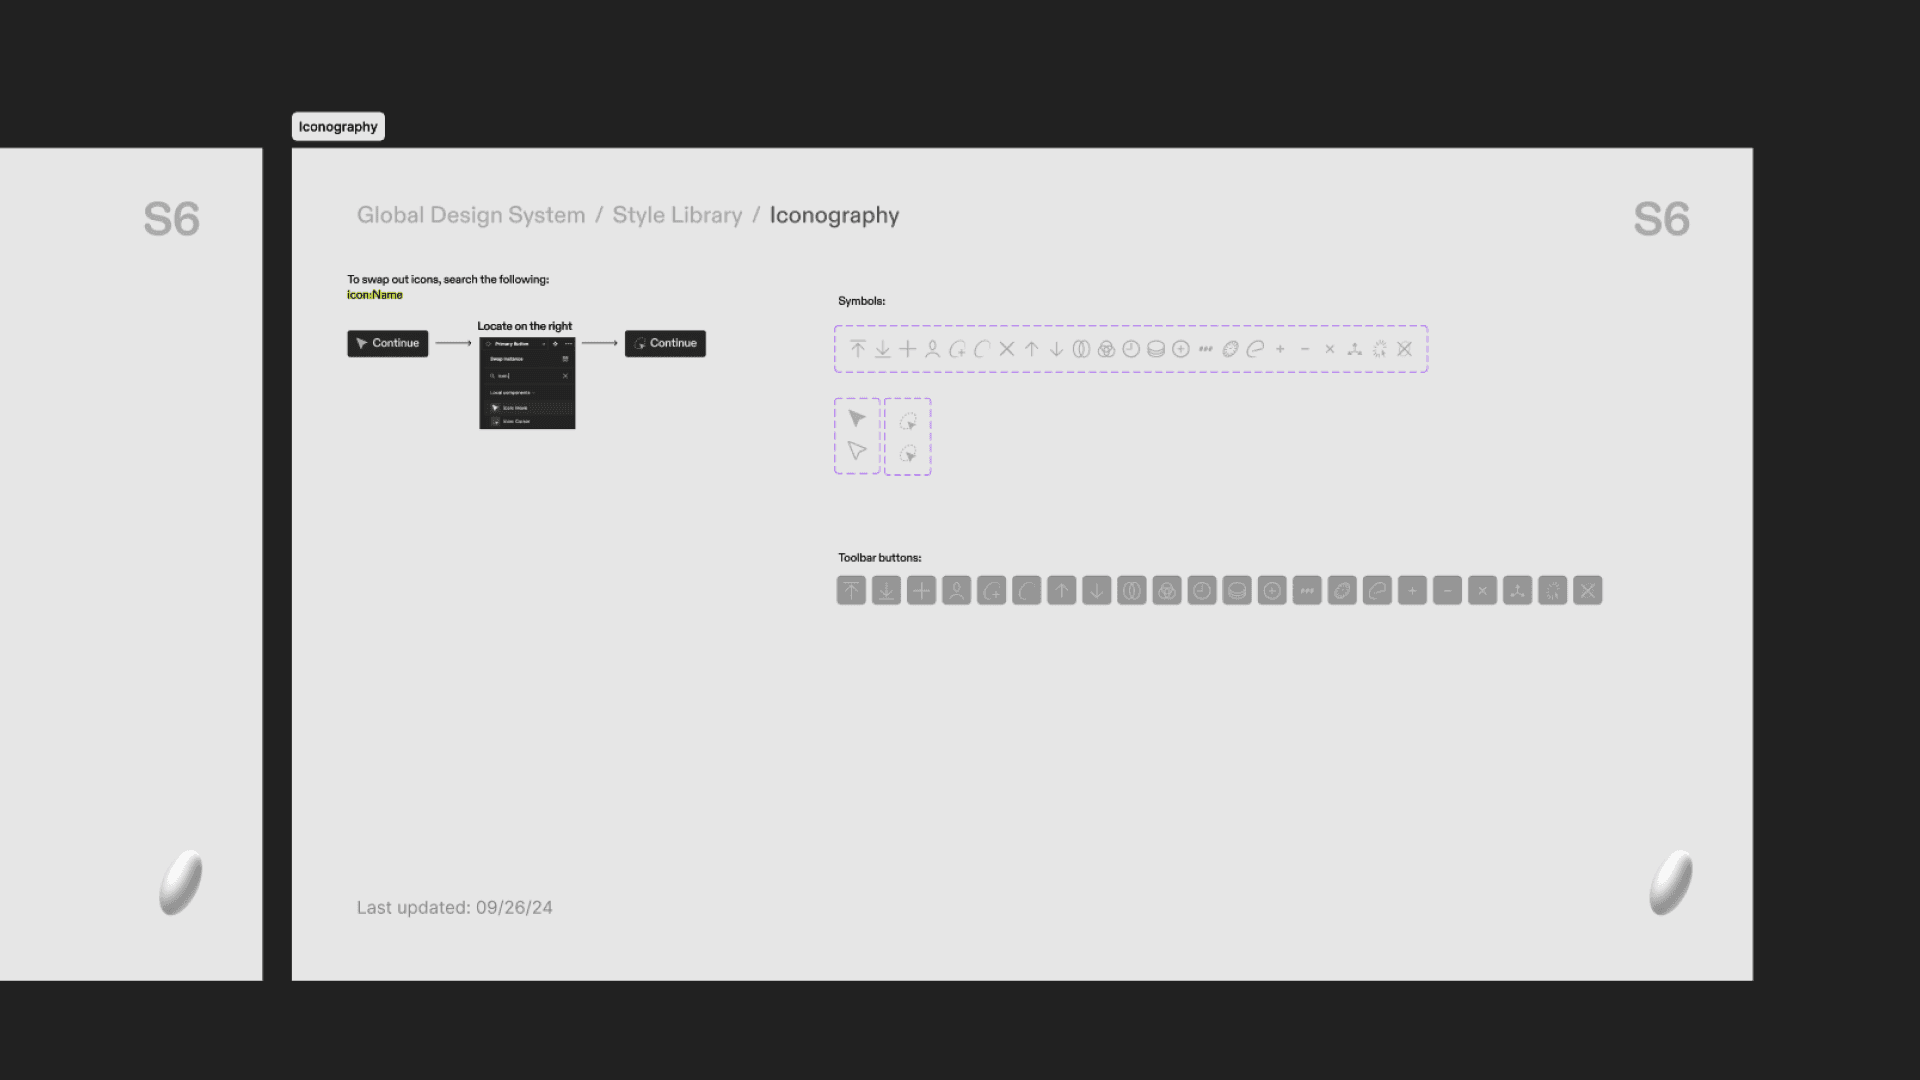Select the stacked coins toolbar button
The image size is (1920, 1080).
[x=1237, y=591]
